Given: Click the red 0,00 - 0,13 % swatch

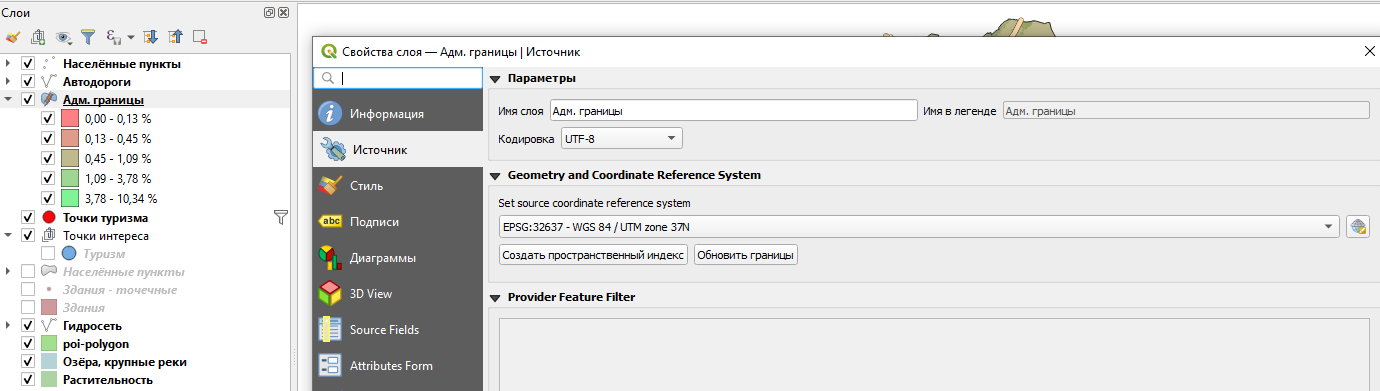Looking at the screenshot, I should [70, 118].
